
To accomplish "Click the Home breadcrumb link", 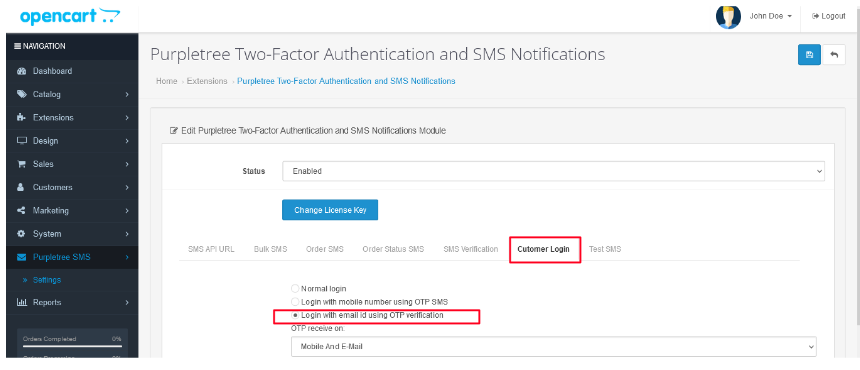I will (x=166, y=81).
